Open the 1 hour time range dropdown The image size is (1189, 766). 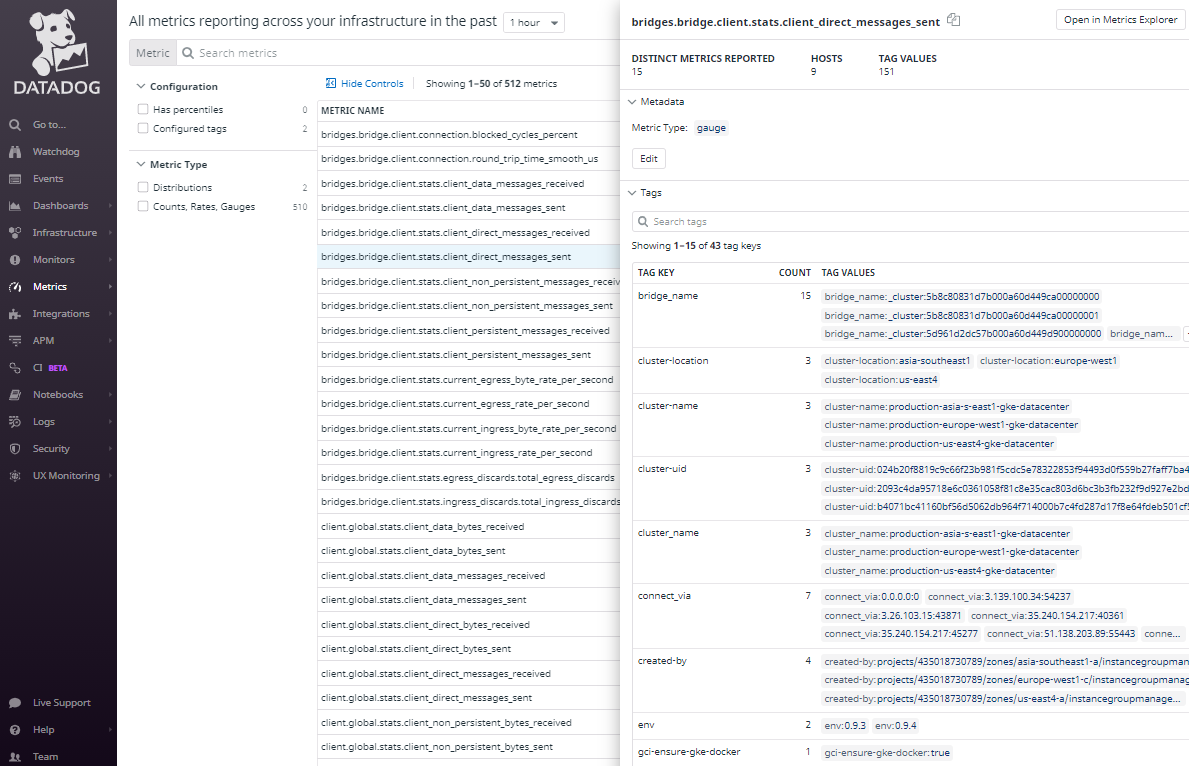[x=534, y=23]
